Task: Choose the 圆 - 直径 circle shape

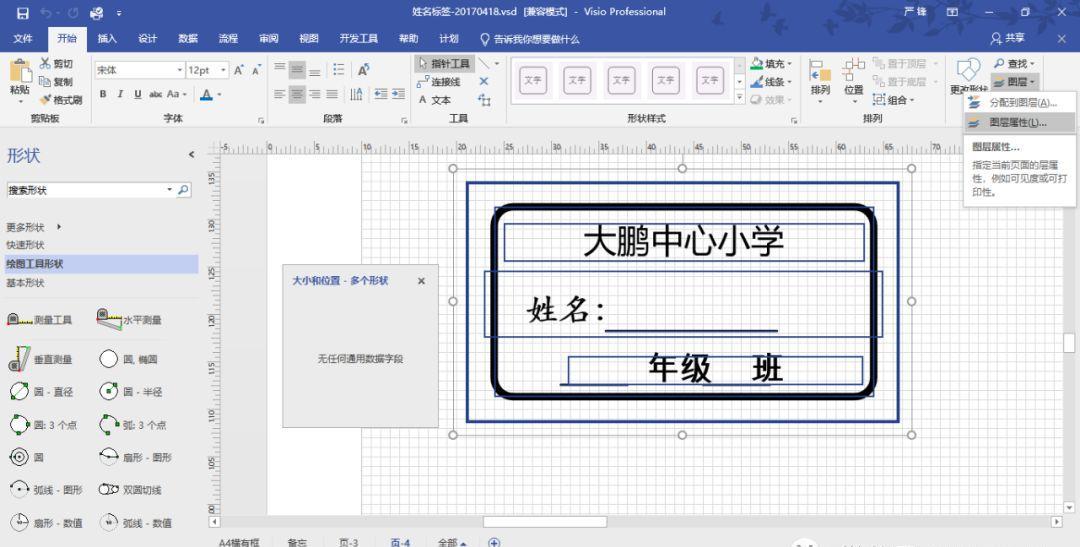Action: (x=40, y=392)
